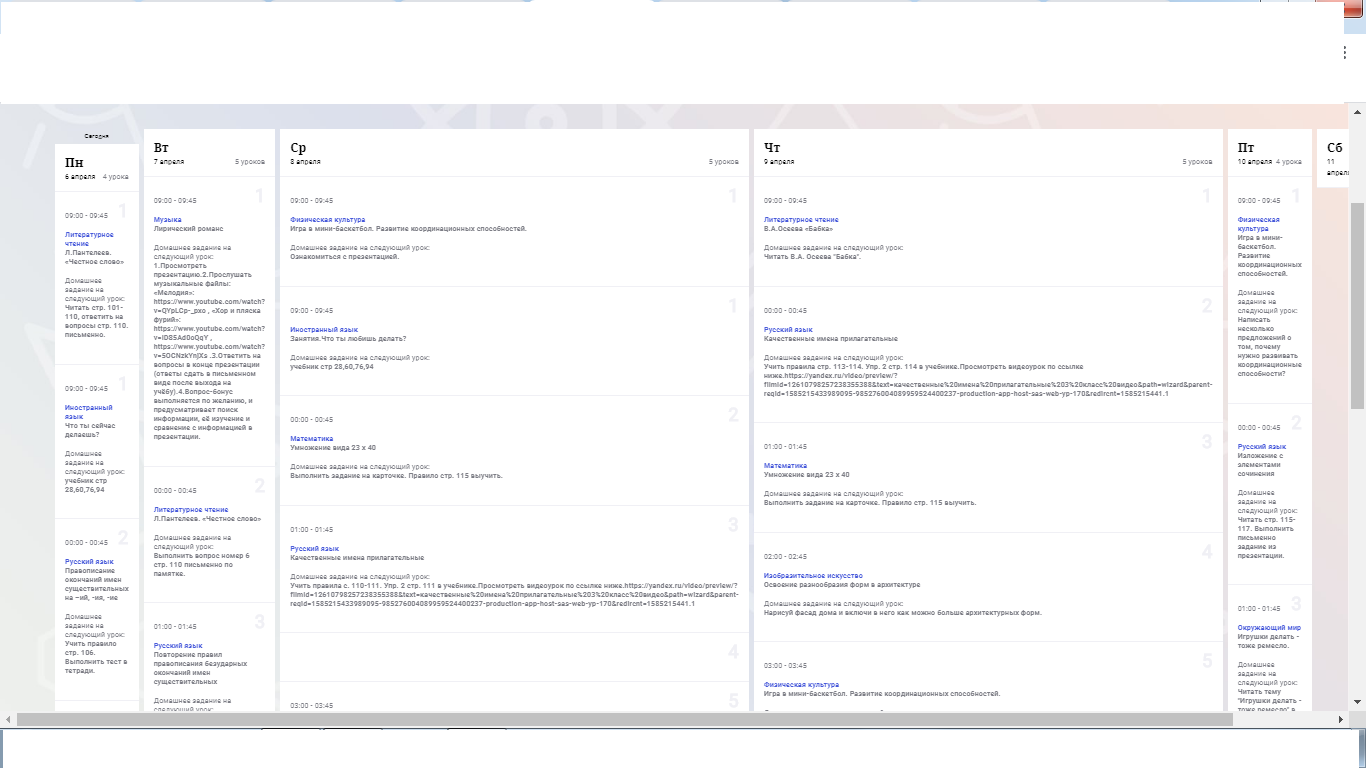1366x768 pixels.
Task: Open Thursday's Математика lesson
Action: tap(785, 465)
